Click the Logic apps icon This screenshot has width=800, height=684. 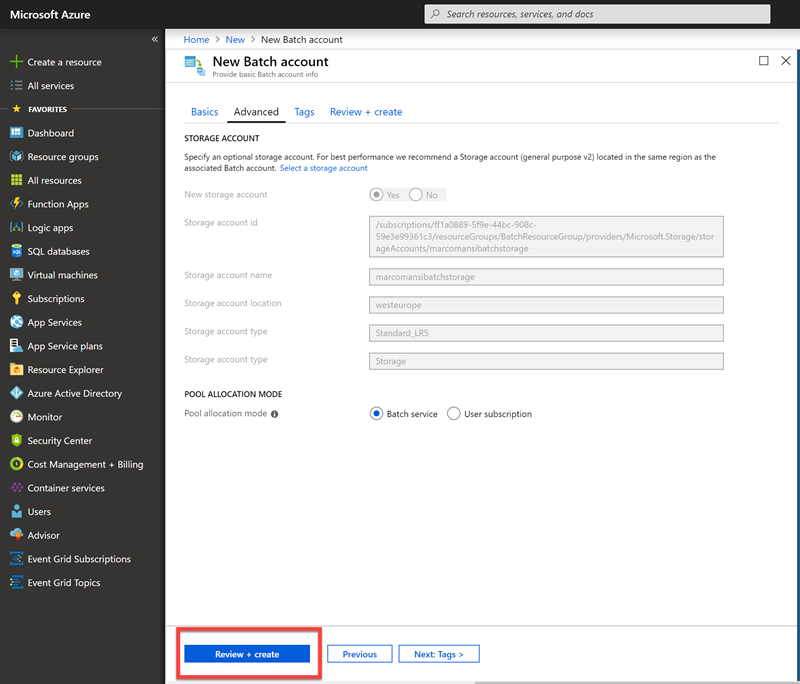point(16,227)
